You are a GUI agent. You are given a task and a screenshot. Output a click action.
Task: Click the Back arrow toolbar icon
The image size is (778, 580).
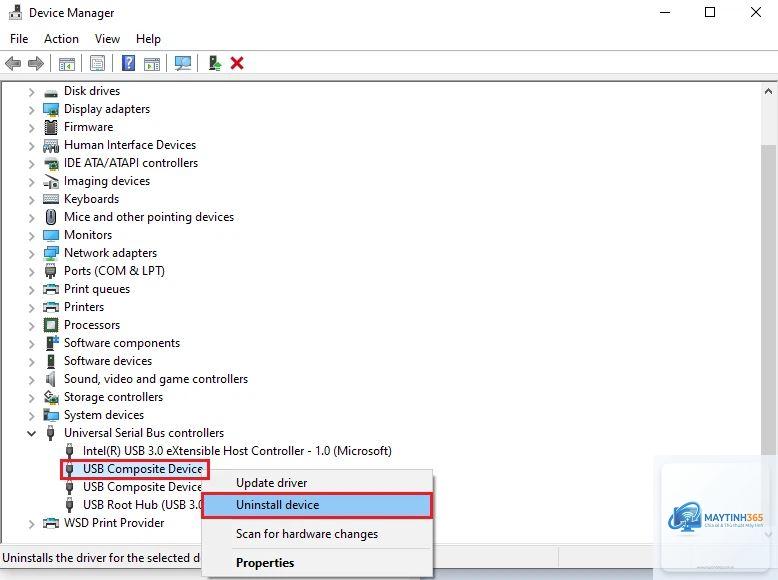pyautogui.click(x=13, y=64)
